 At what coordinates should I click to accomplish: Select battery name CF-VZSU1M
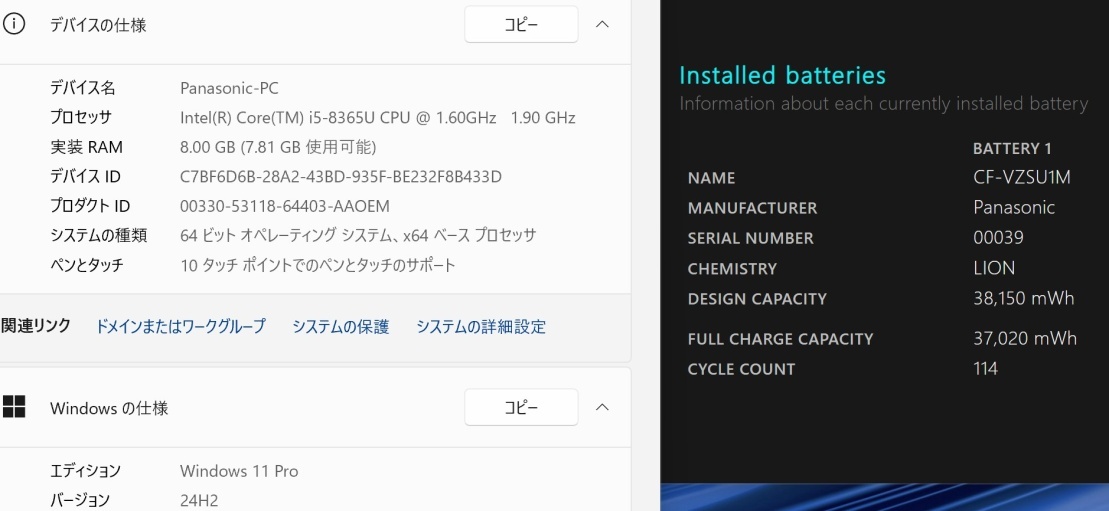pyautogui.click(x=1022, y=178)
